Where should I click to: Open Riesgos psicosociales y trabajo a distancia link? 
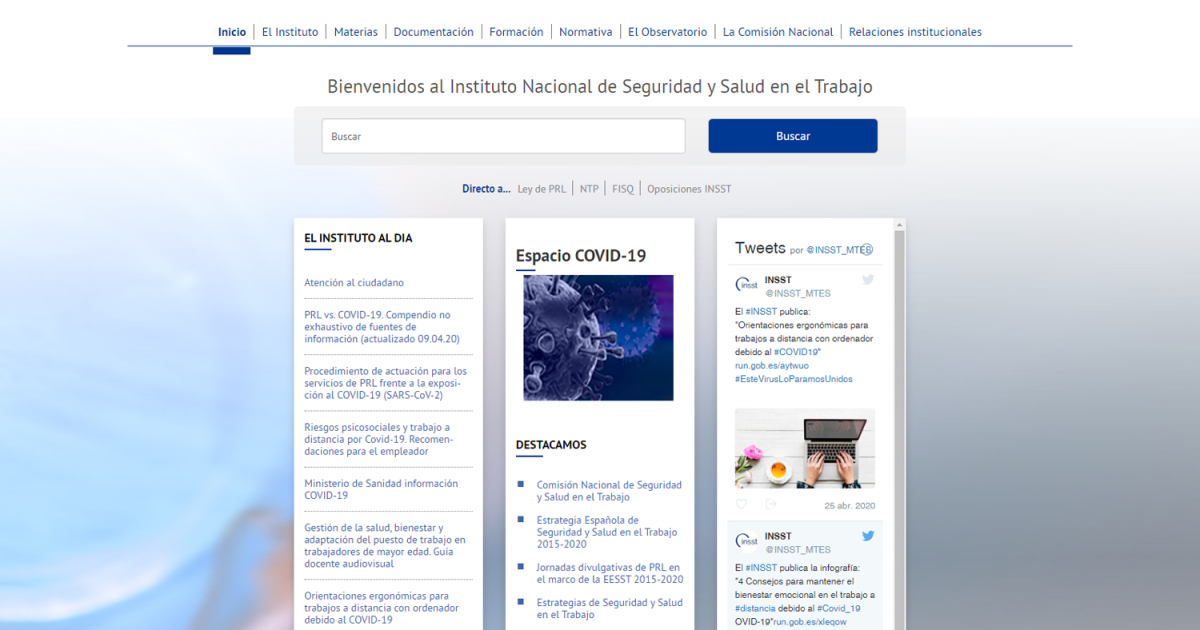377,439
